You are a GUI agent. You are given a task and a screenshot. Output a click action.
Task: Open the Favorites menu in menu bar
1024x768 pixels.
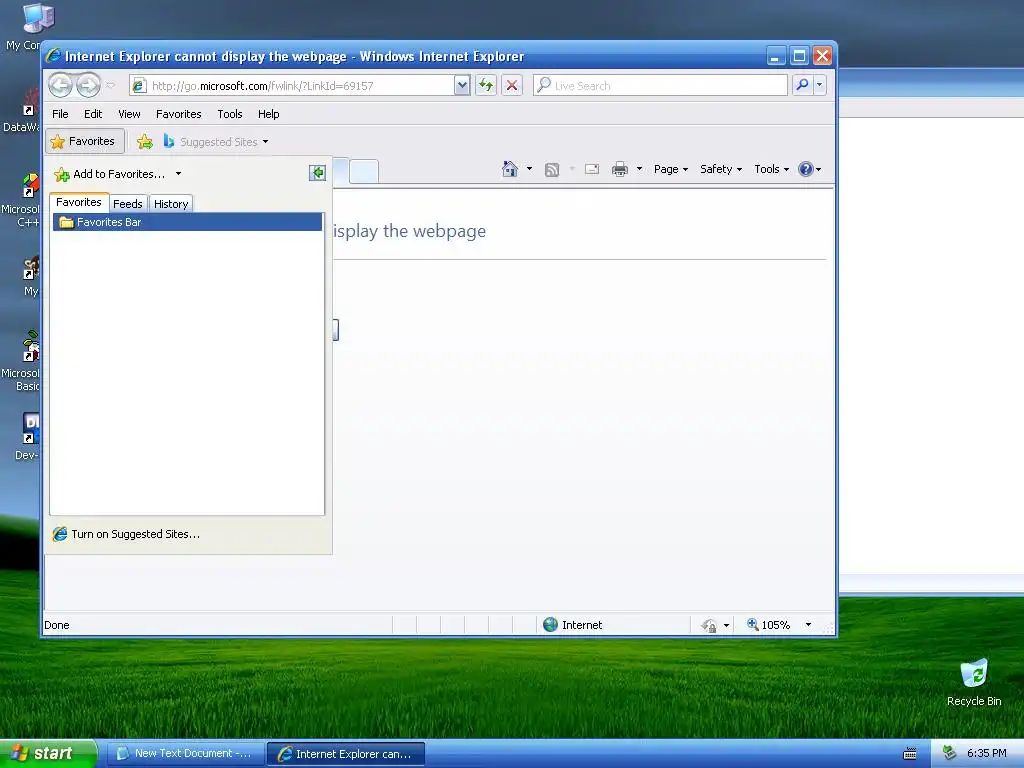178,114
